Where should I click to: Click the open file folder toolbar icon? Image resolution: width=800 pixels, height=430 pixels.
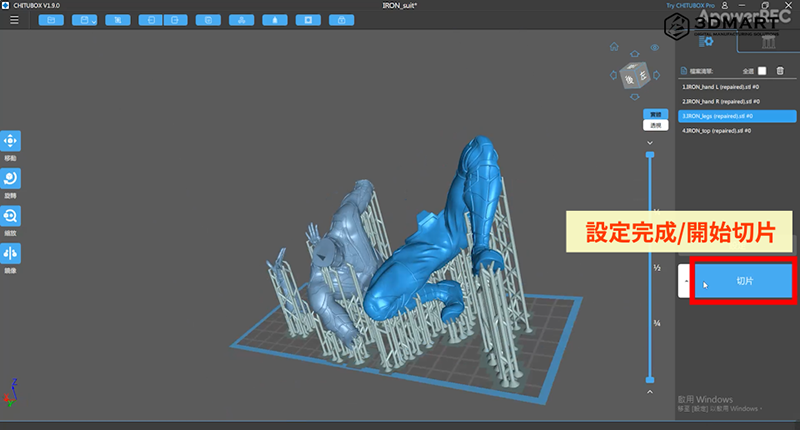click(51, 20)
